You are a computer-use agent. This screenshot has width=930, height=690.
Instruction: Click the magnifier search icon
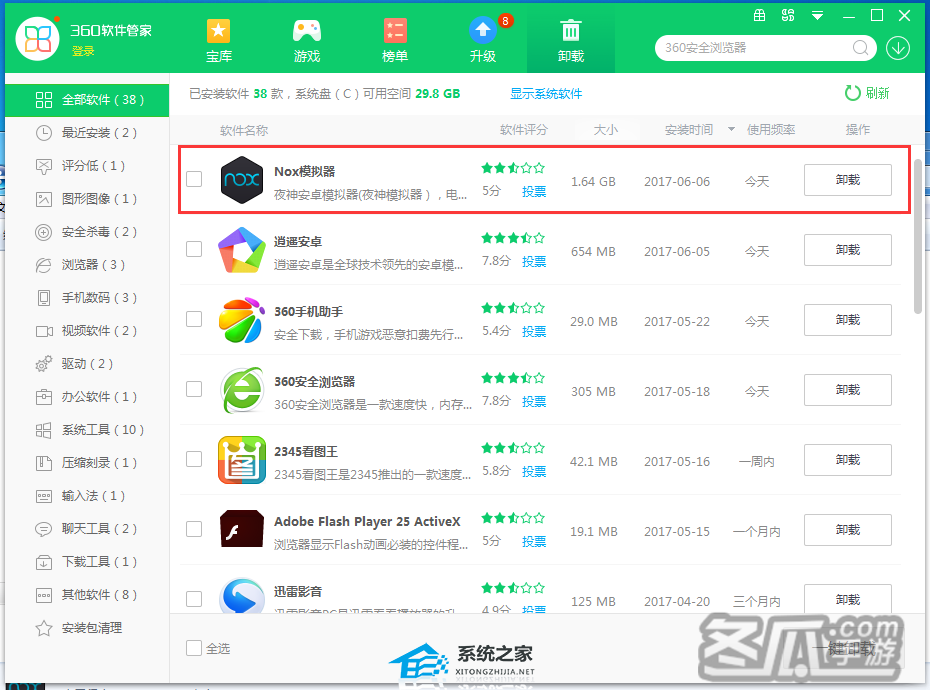coord(861,48)
